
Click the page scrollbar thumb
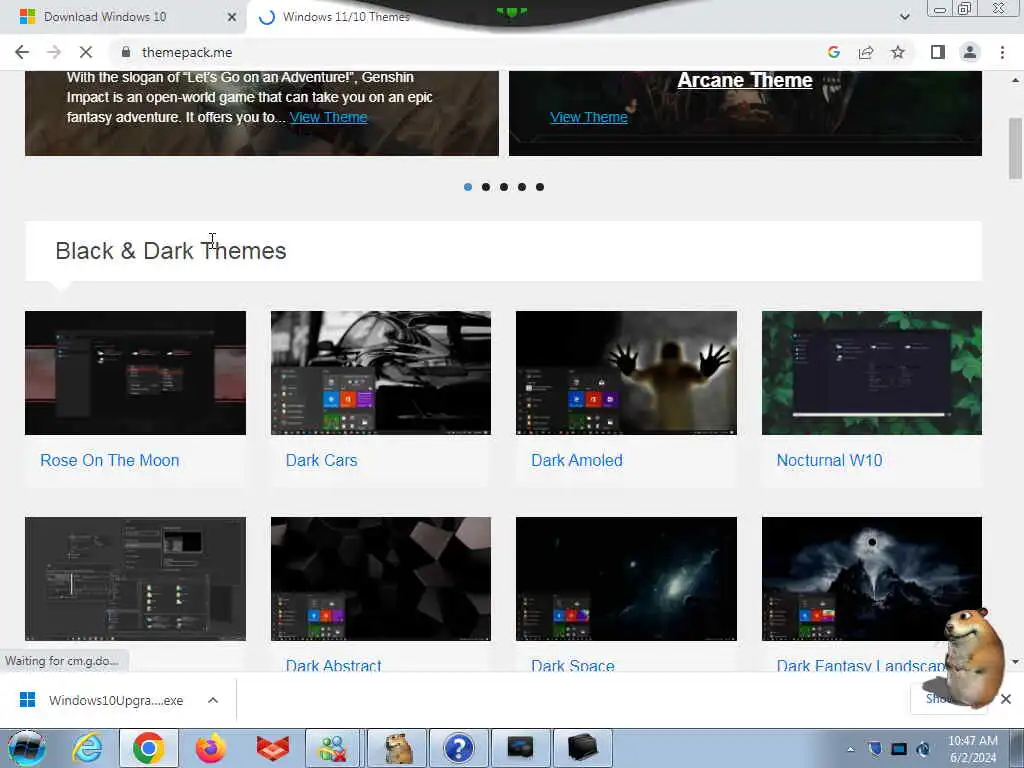point(1015,148)
